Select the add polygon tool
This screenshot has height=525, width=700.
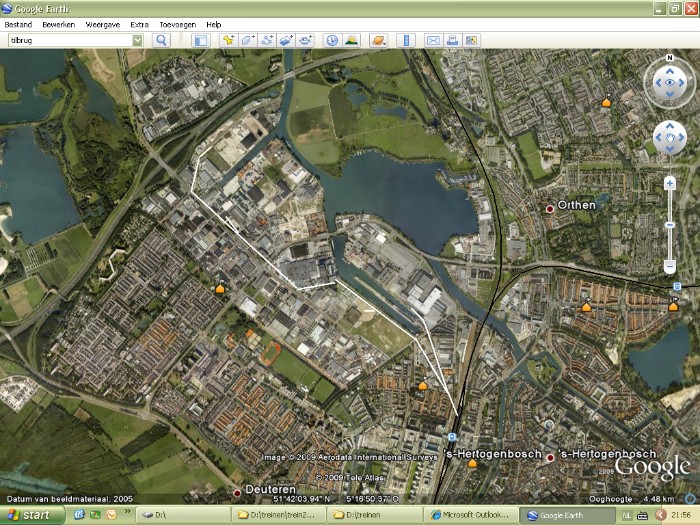pyautogui.click(x=248, y=40)
